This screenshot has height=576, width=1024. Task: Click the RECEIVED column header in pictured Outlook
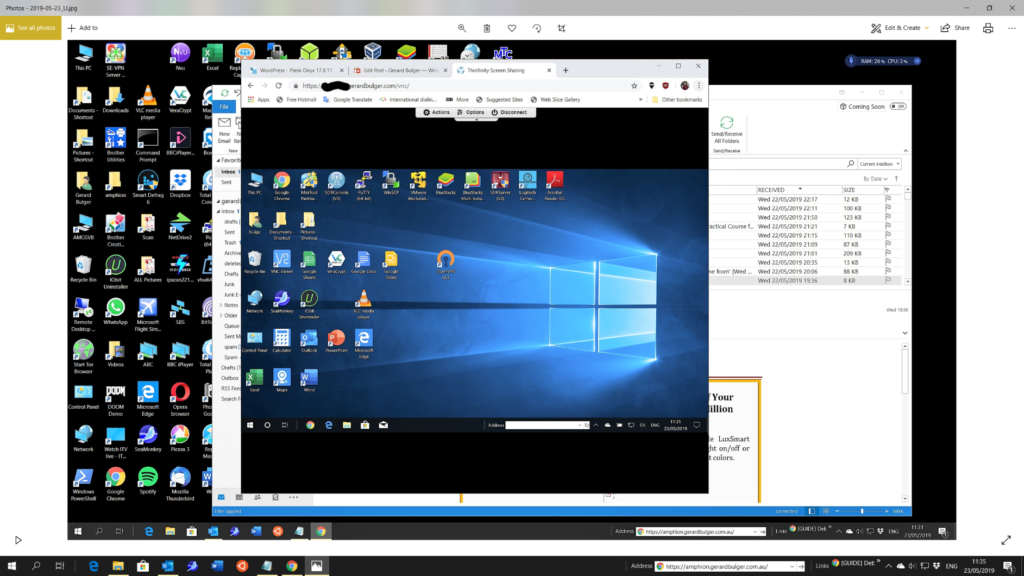pyautogui.click(x=779, y=190)
